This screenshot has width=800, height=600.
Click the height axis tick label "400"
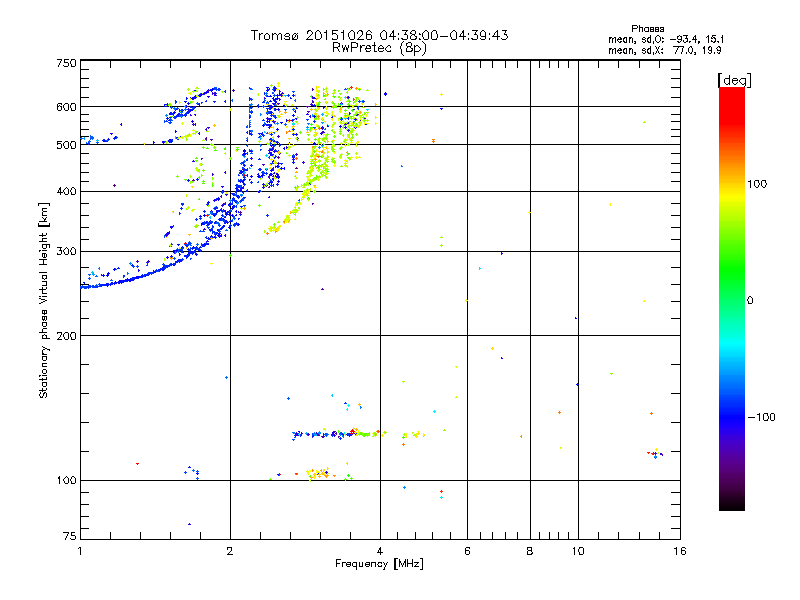click(66, 192)
